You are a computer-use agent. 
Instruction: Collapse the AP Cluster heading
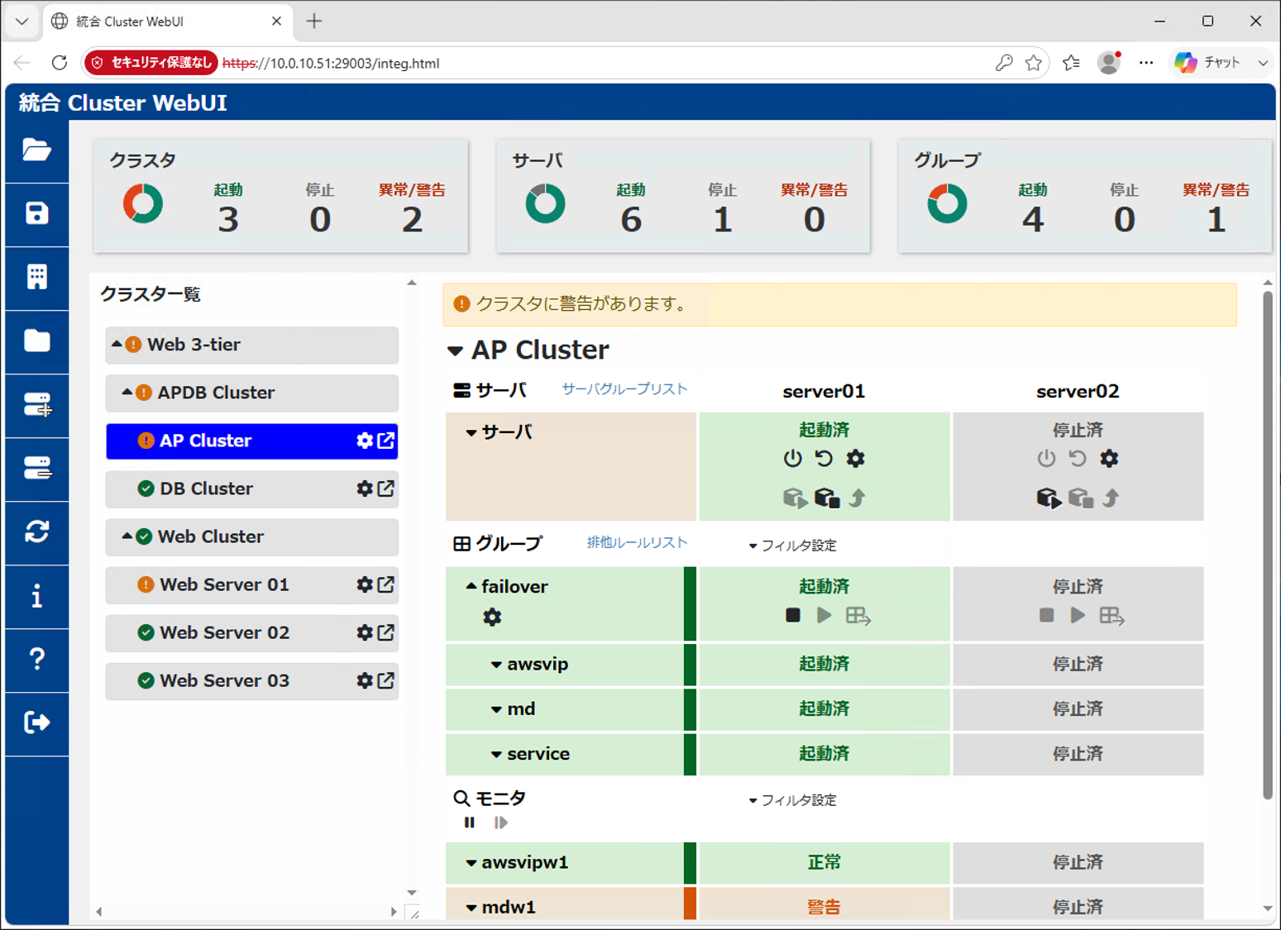455,351
